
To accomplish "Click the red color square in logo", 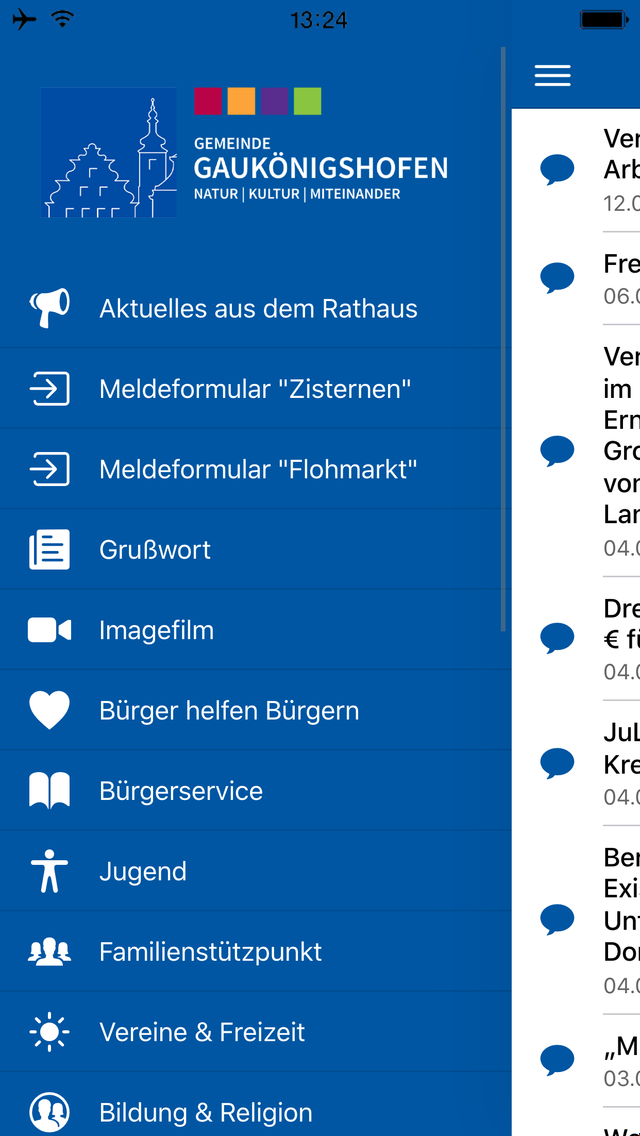I will point(208,101).
